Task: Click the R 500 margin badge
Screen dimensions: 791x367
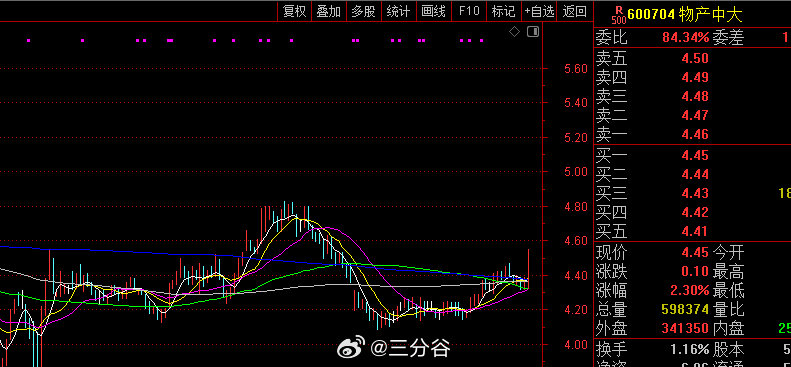Action: tap(619, 15)
